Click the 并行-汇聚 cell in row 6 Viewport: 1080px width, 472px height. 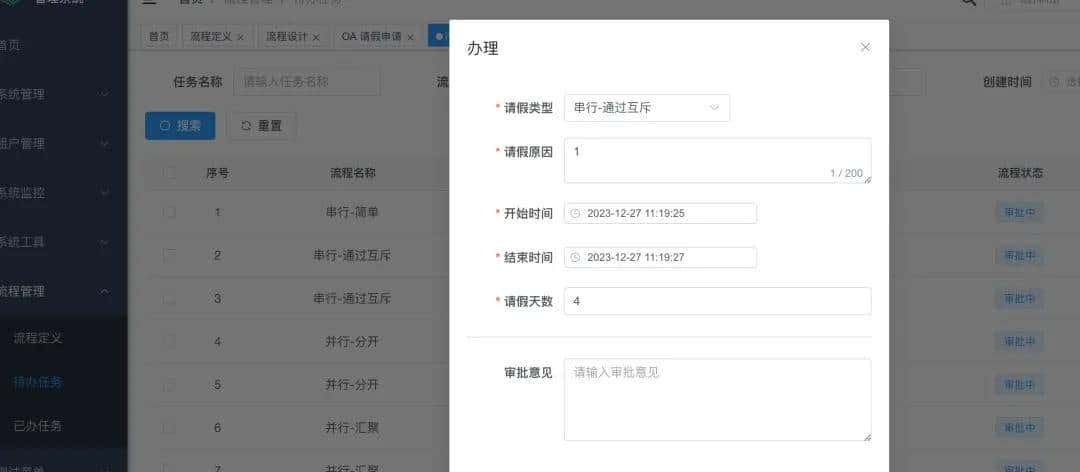tap(352, 428)
